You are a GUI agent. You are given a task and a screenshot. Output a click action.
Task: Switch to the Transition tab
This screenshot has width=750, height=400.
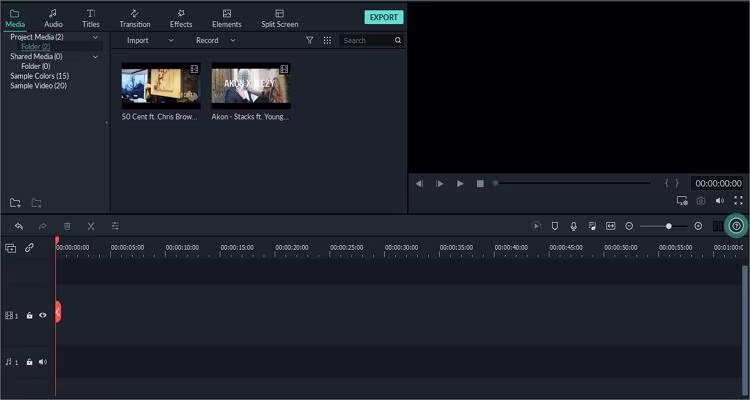[x=135, y=19]
